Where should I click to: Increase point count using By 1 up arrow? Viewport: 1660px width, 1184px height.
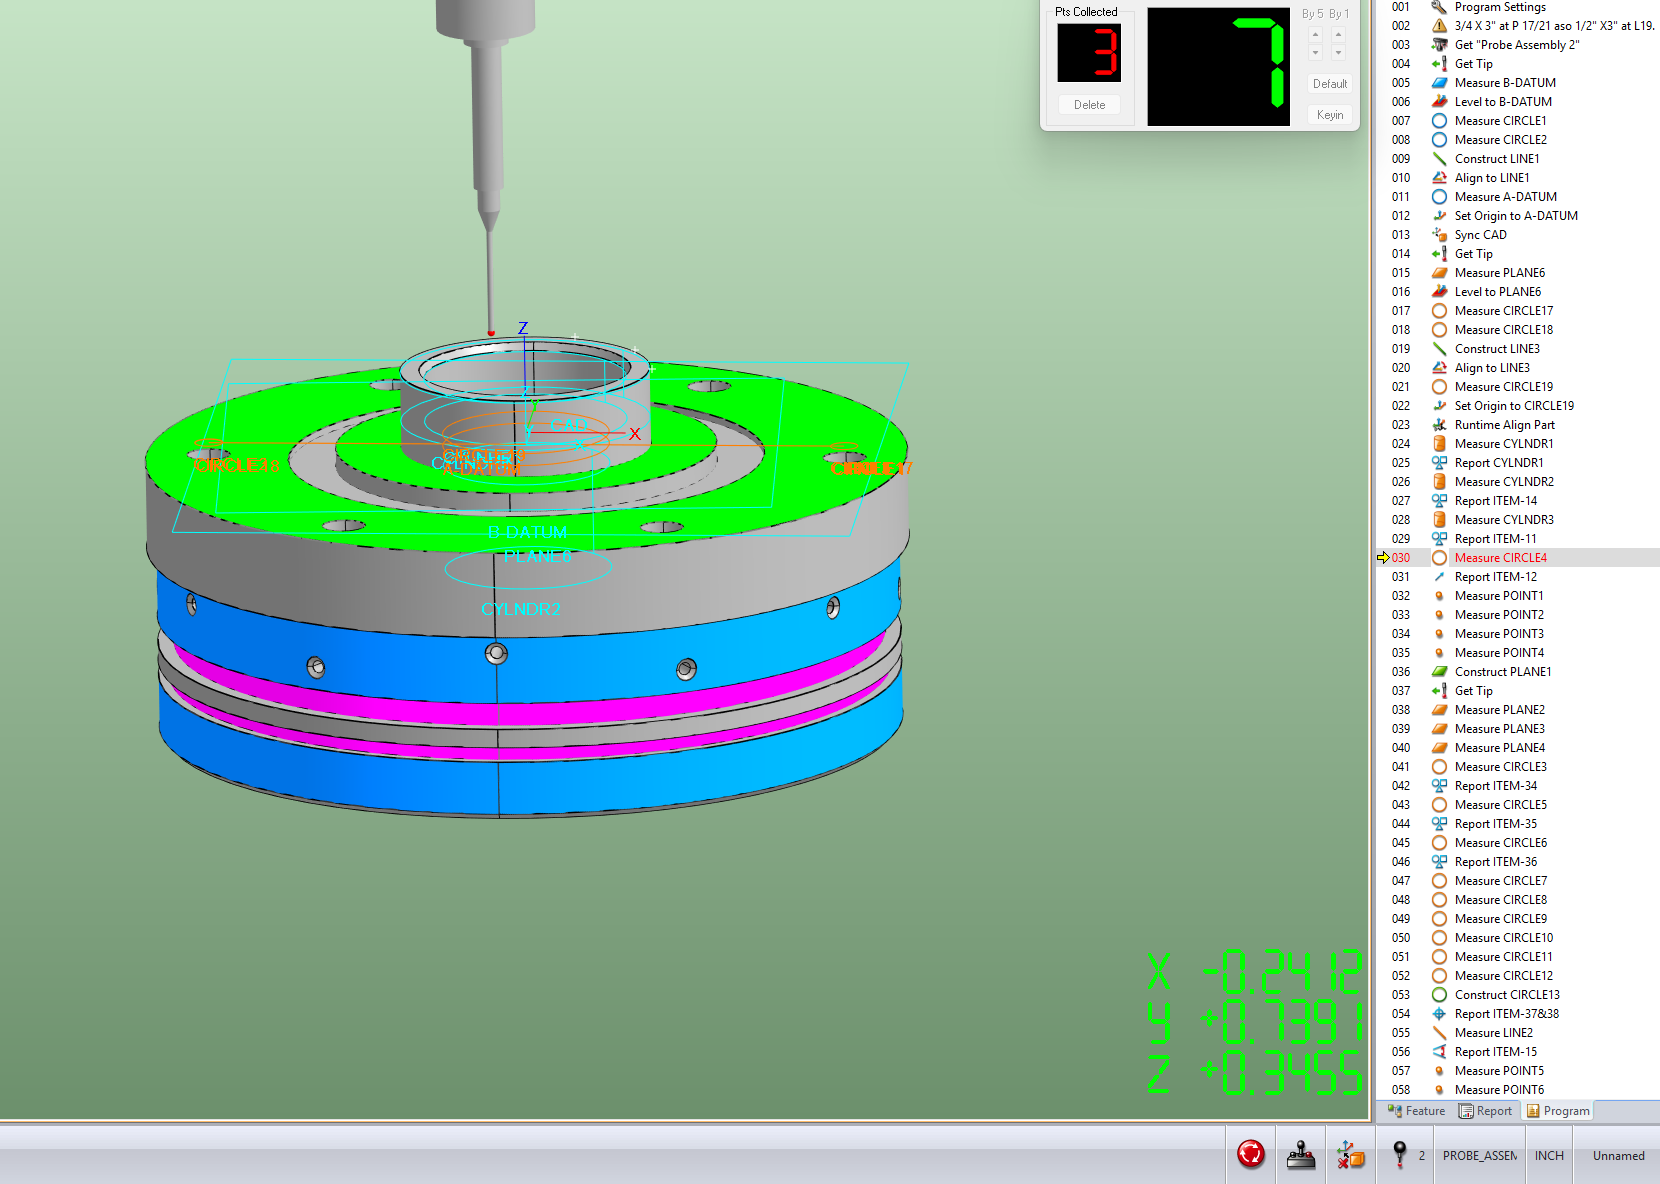(1338, 34)
